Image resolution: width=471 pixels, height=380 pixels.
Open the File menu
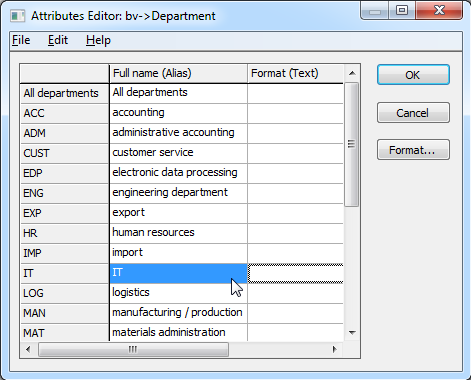click(x=21, y=40)
